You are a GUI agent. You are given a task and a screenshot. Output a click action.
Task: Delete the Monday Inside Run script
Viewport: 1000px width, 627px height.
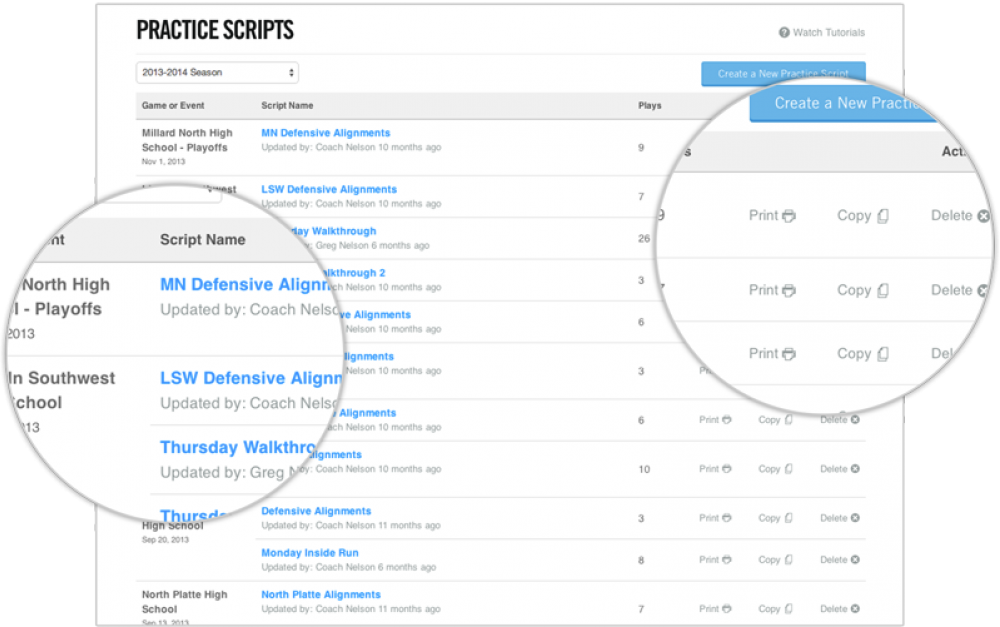[x=839, y=559]
